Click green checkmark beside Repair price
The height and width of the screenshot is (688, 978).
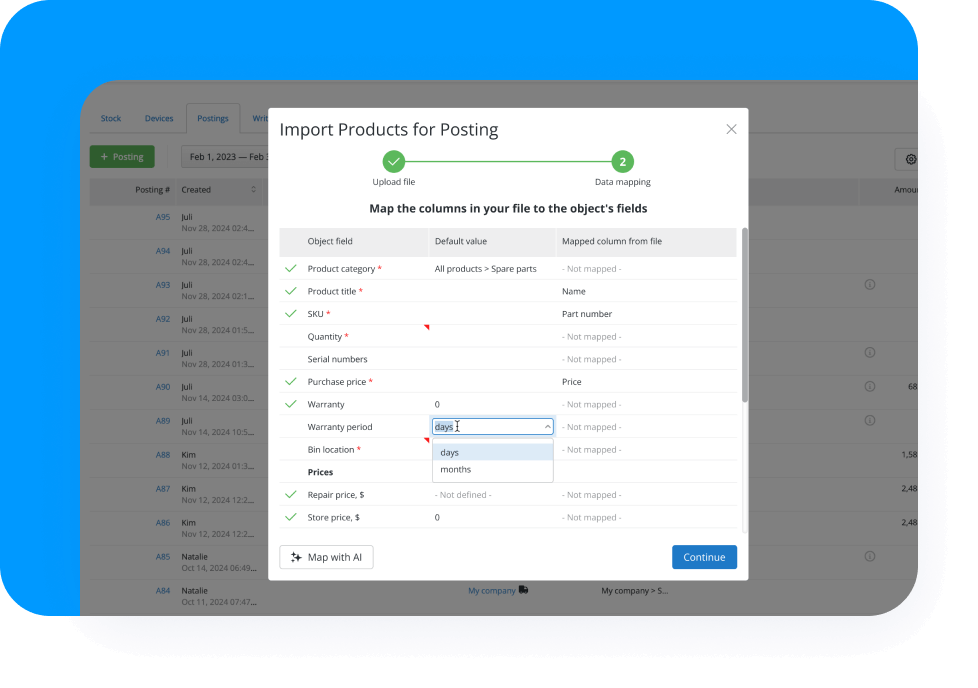pos(291,495)
